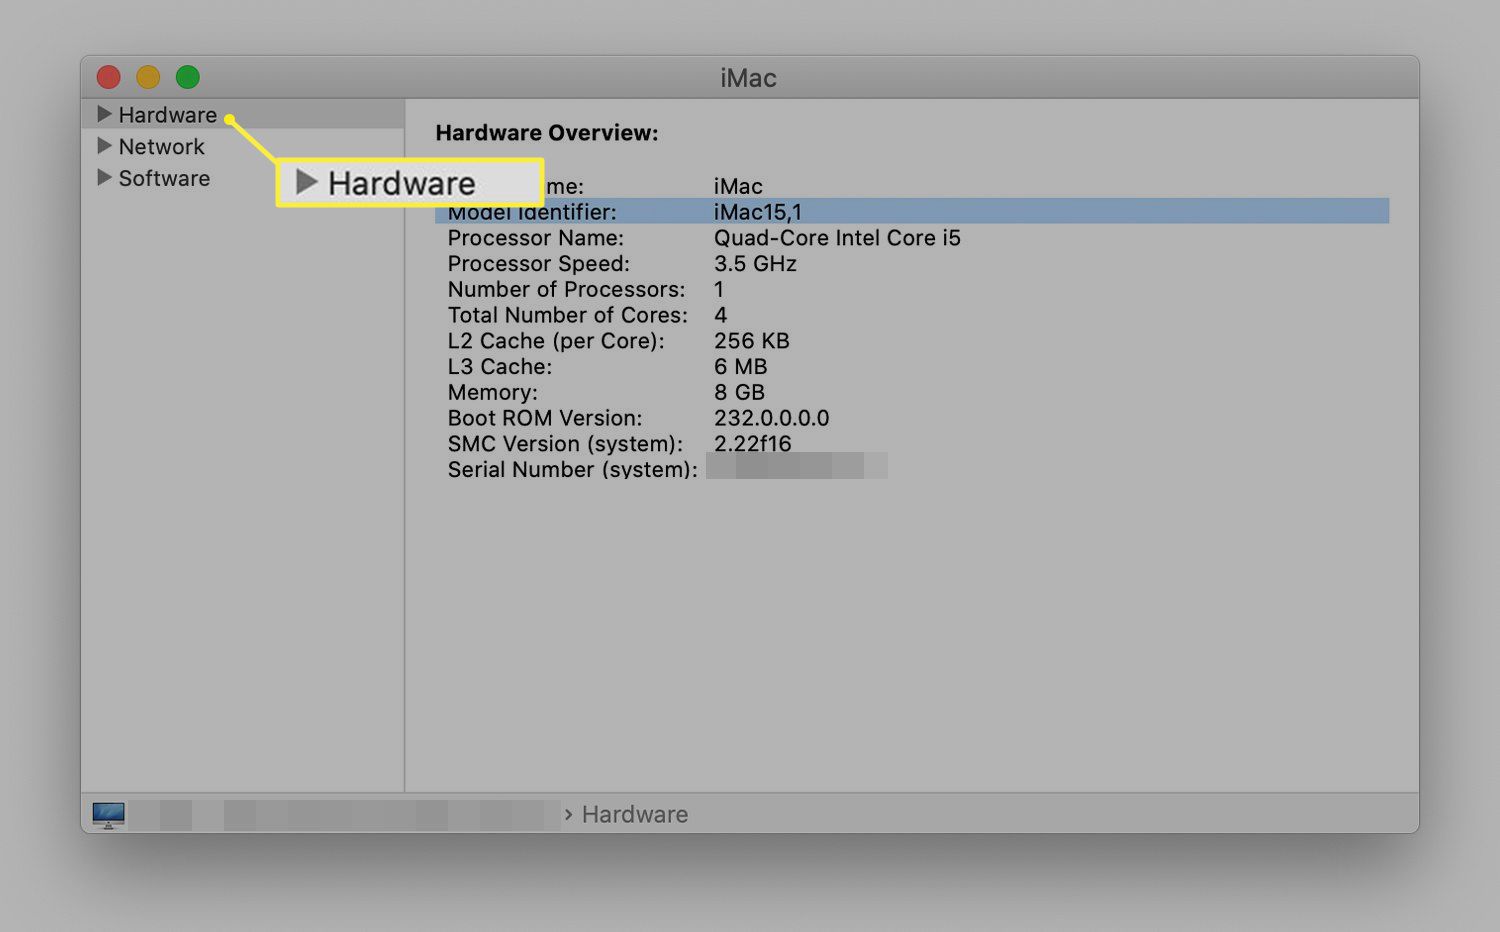Click the Processor Speed label
This screenshot has height=932, width=1500.
point(539,264)
